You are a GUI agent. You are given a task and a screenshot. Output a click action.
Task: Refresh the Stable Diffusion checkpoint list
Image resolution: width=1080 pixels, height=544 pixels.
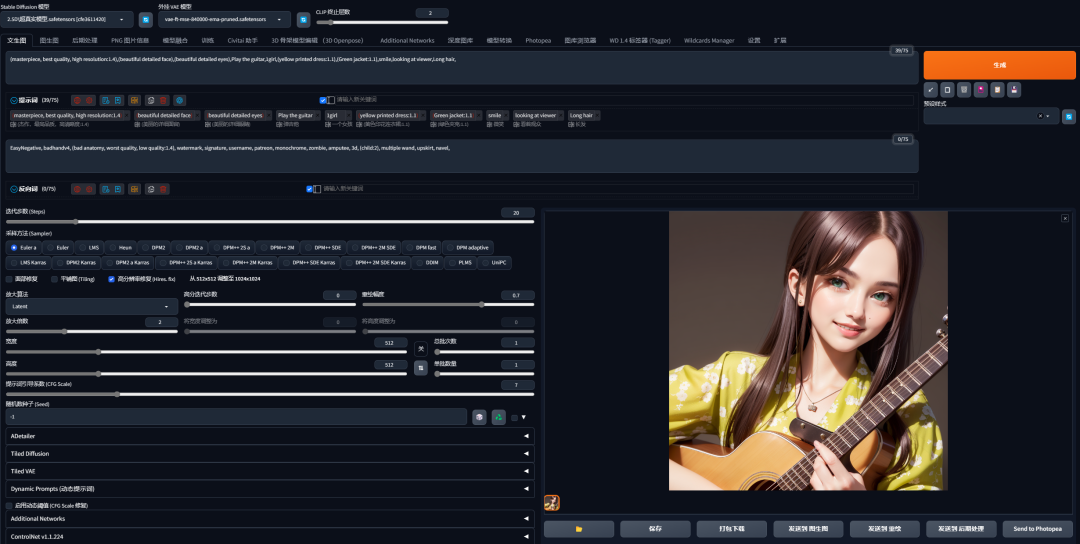pyautogui.click(x=145, y=19)
